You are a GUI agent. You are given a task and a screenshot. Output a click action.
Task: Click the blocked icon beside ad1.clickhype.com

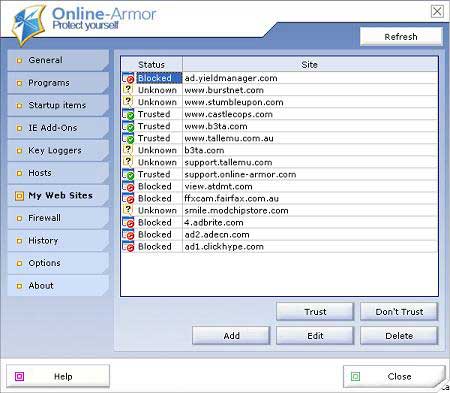click(128, 246)
